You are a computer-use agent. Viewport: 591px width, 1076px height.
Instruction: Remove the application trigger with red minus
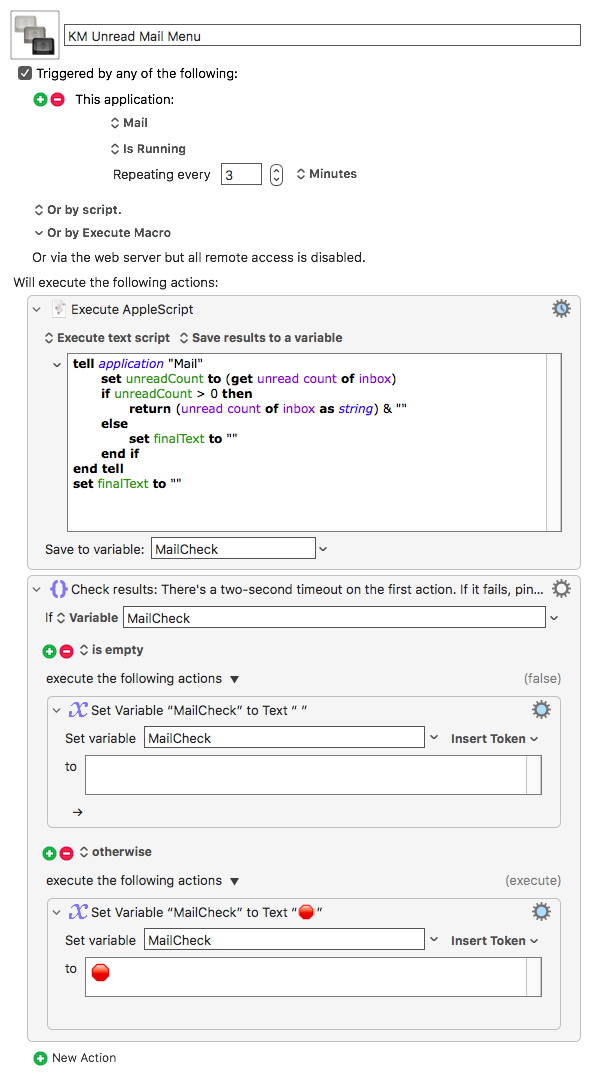(x=58, y=100)
